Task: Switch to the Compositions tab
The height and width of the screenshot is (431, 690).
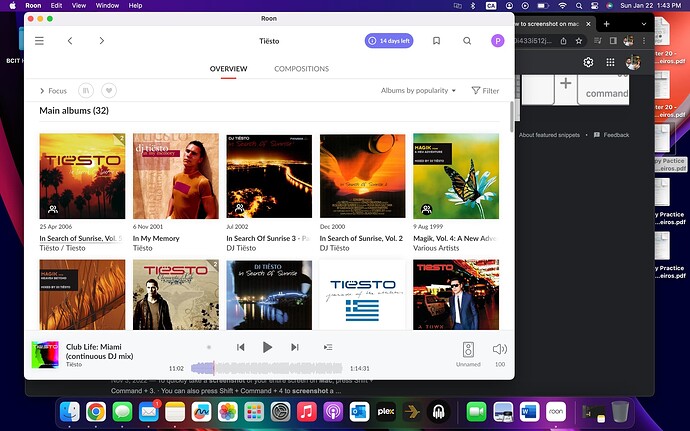Action: tap(301, 69)
